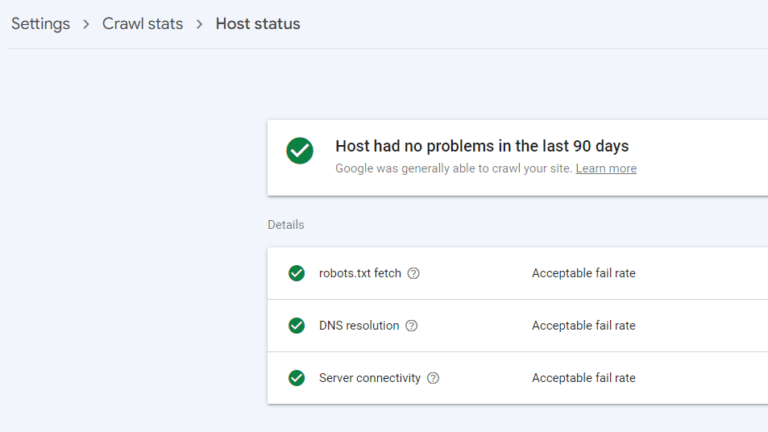Click the Server connectivity green check icon

[x=297, y=378]
